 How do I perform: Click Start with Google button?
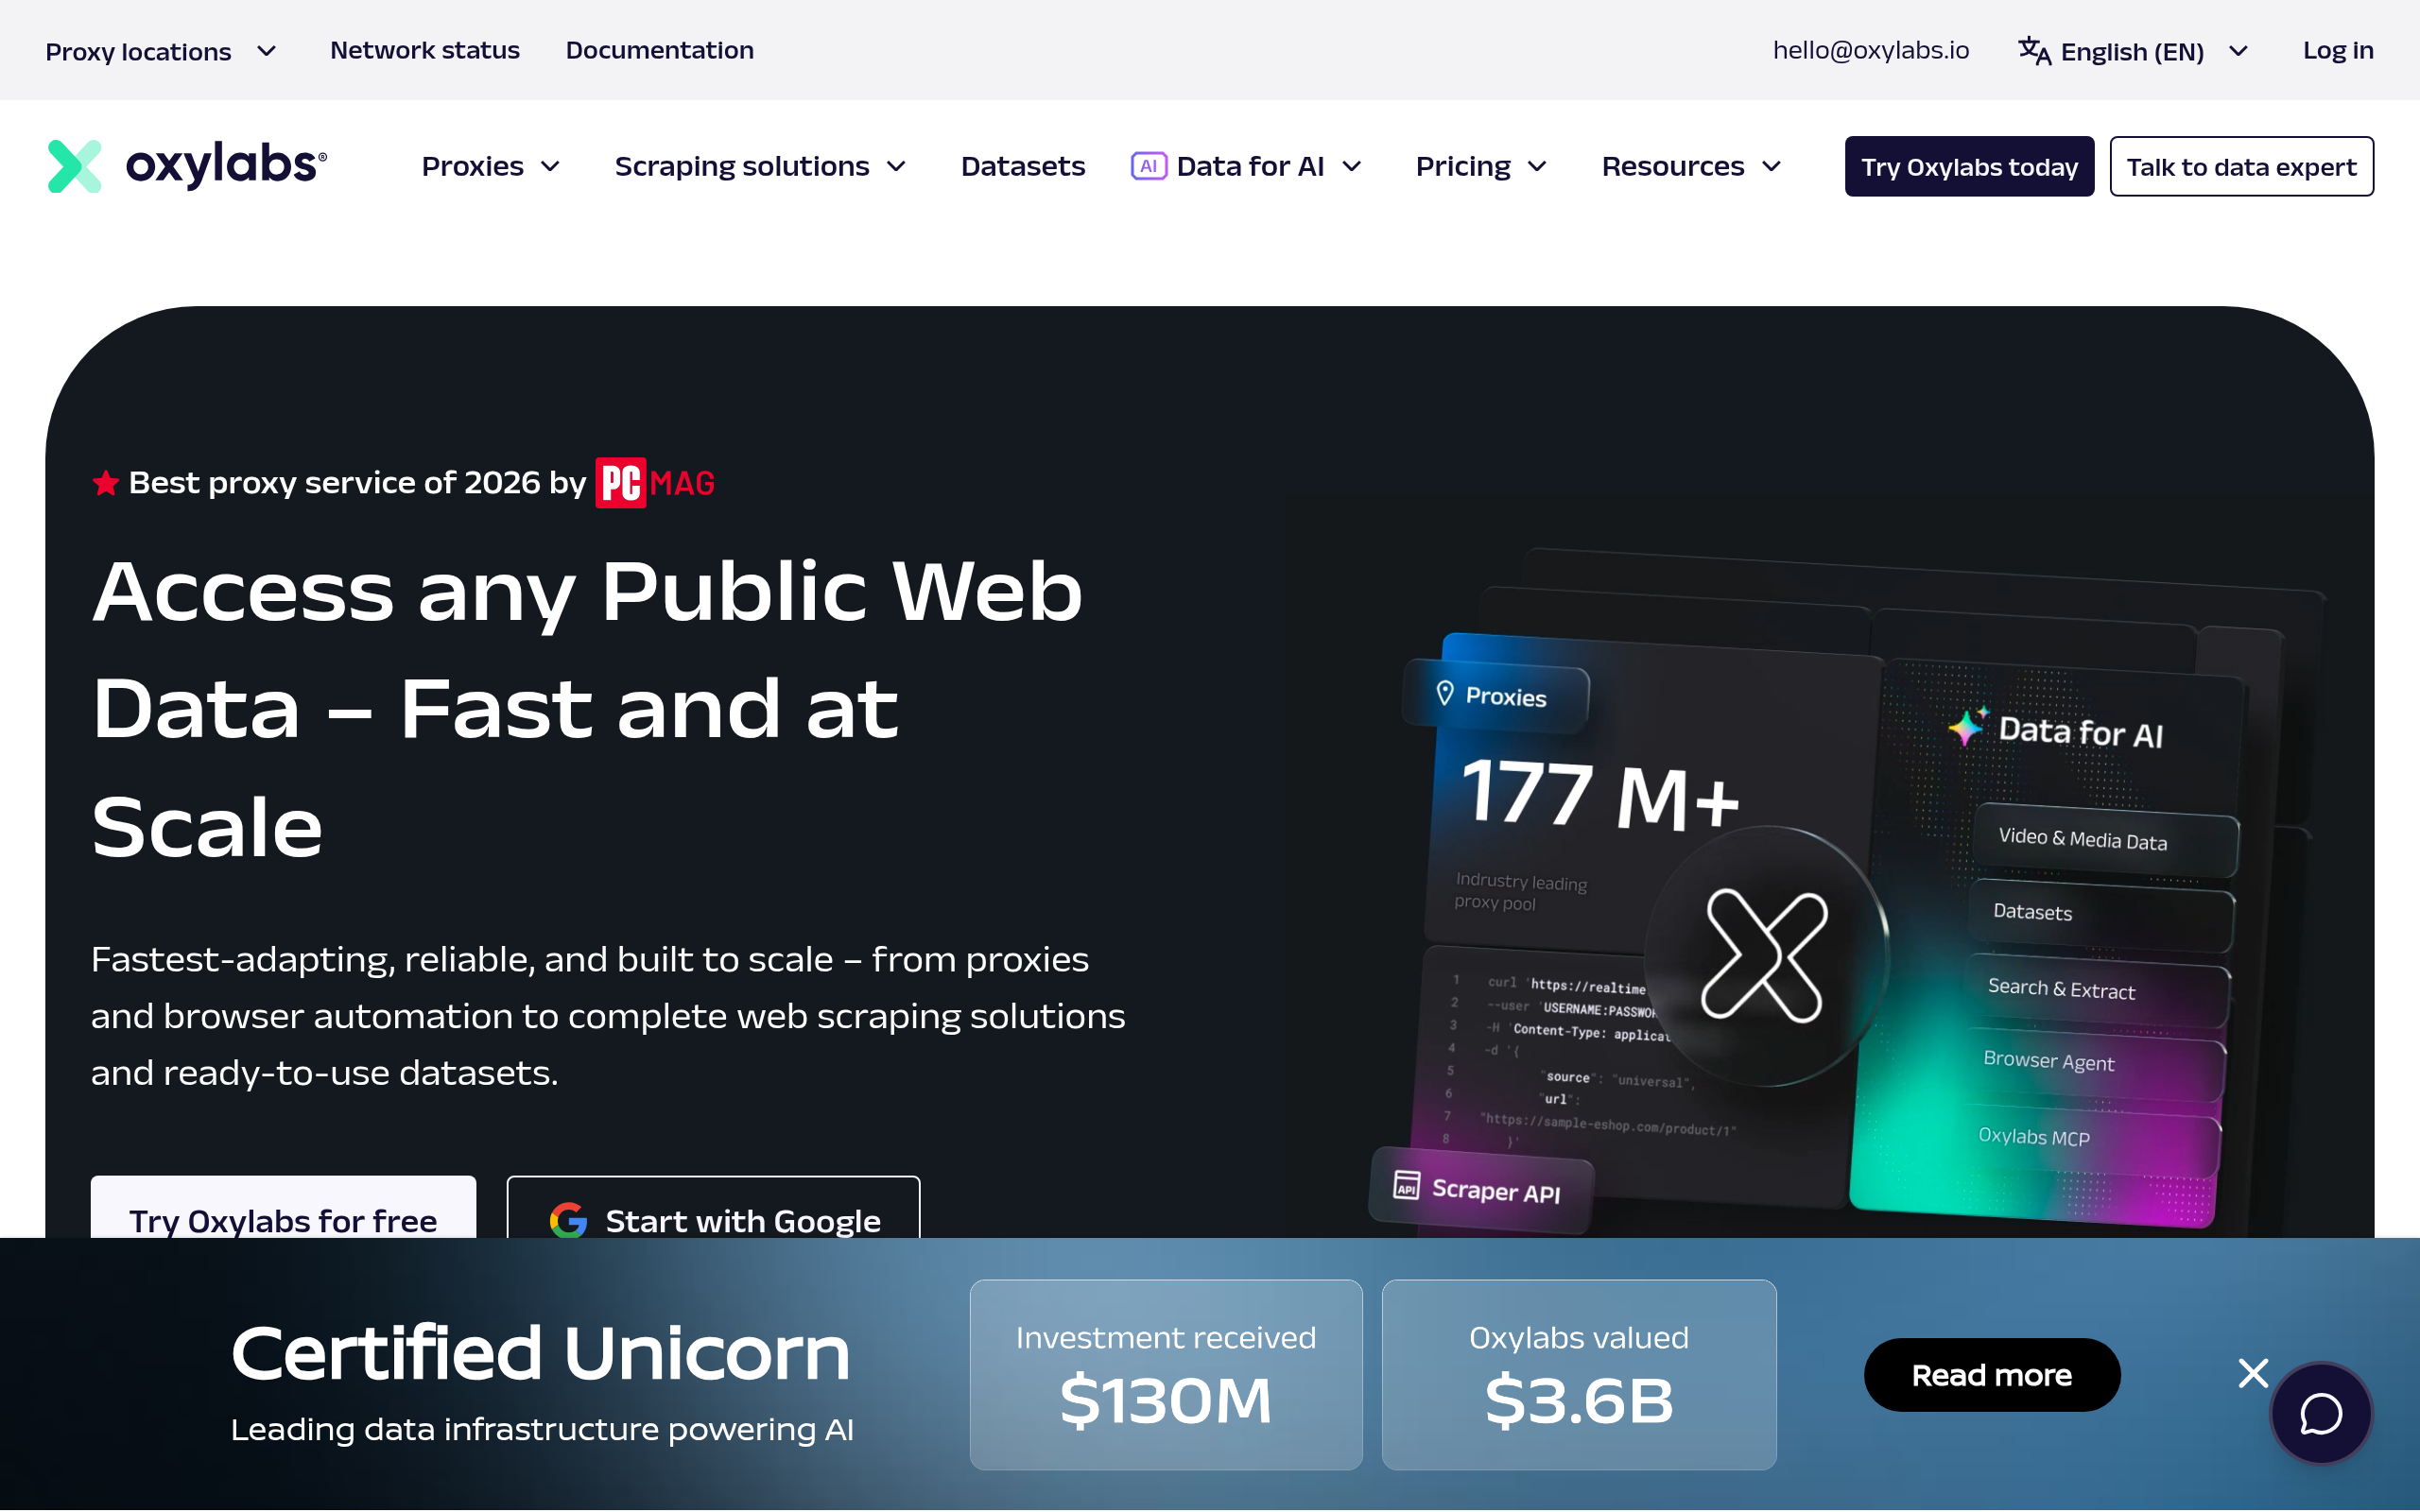(x=713, y=1208)
